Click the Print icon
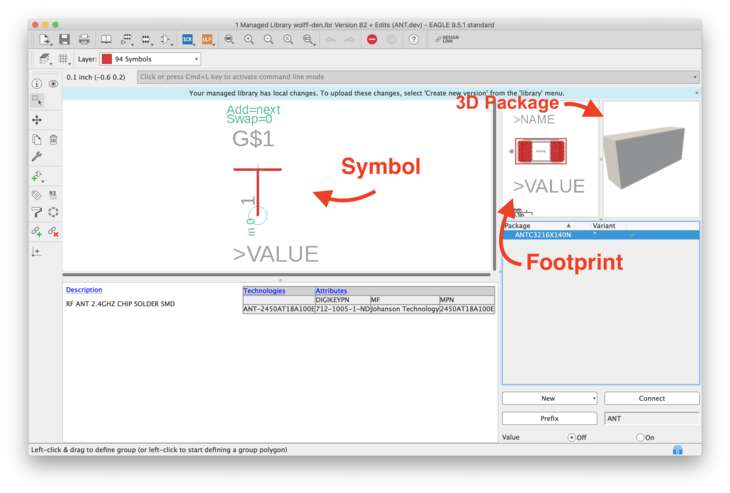The image size is (730, 493). pos(84,39)
